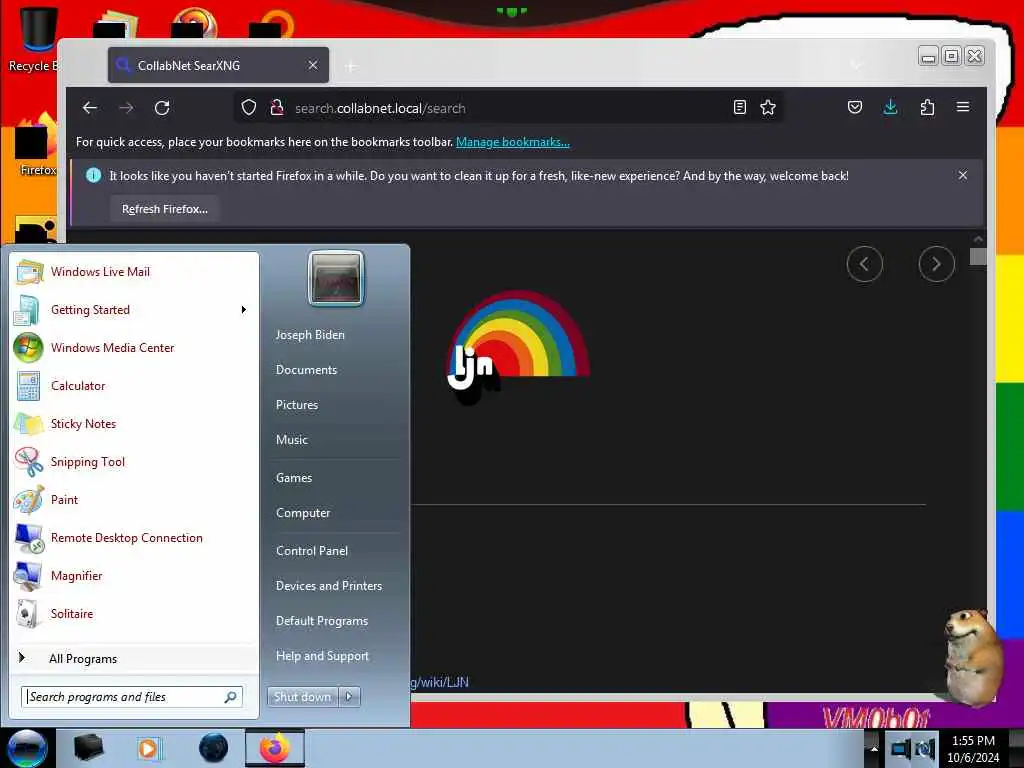1024x768 pixels.
Task: Launch the Snipping Tool
Action: tap(135, 462)
